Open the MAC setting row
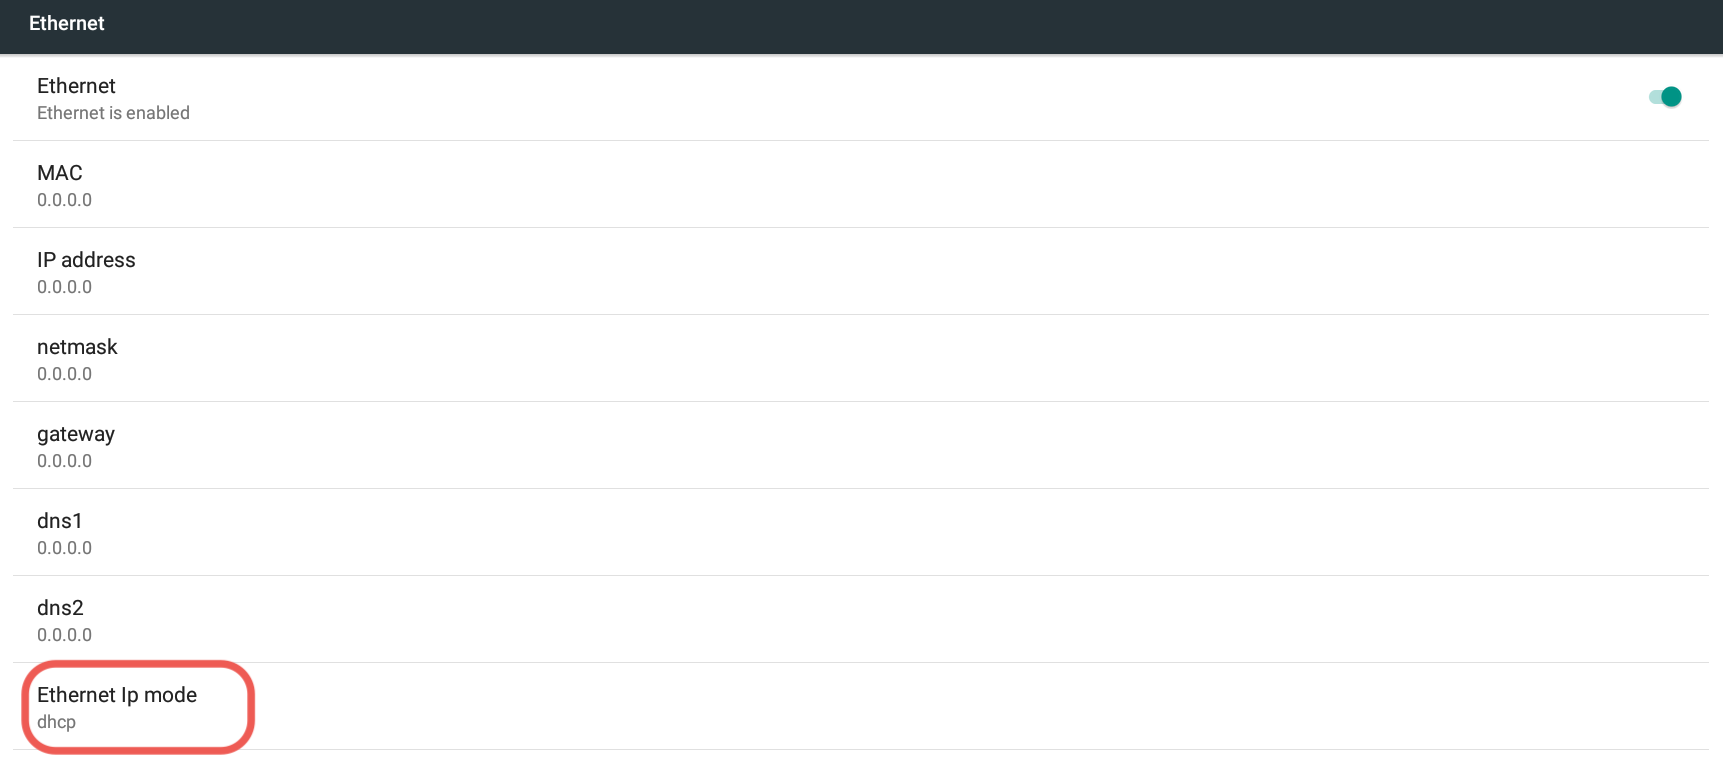Screen dimensions: 1723x765 tap(60, 173)
